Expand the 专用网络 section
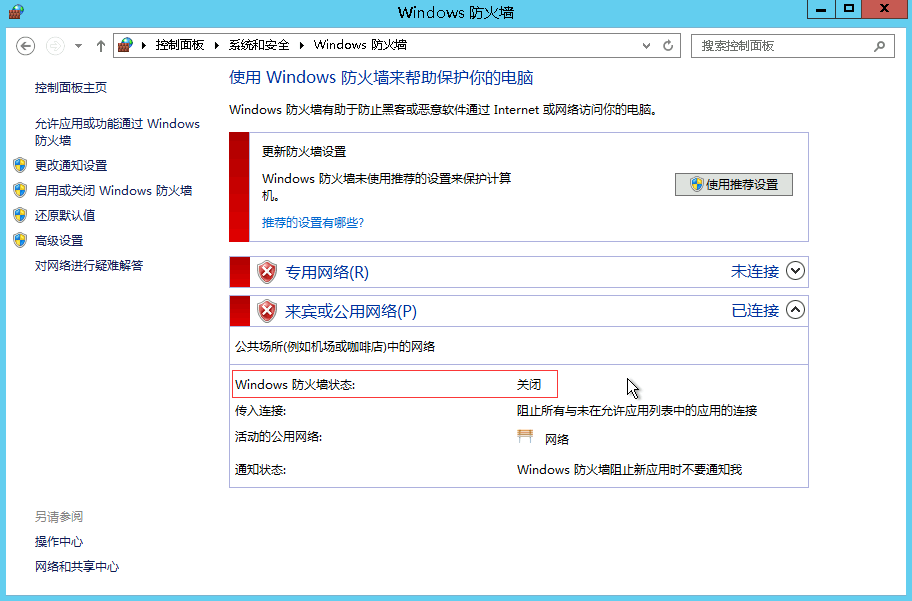The image size is (912, 601). (795, 271)
